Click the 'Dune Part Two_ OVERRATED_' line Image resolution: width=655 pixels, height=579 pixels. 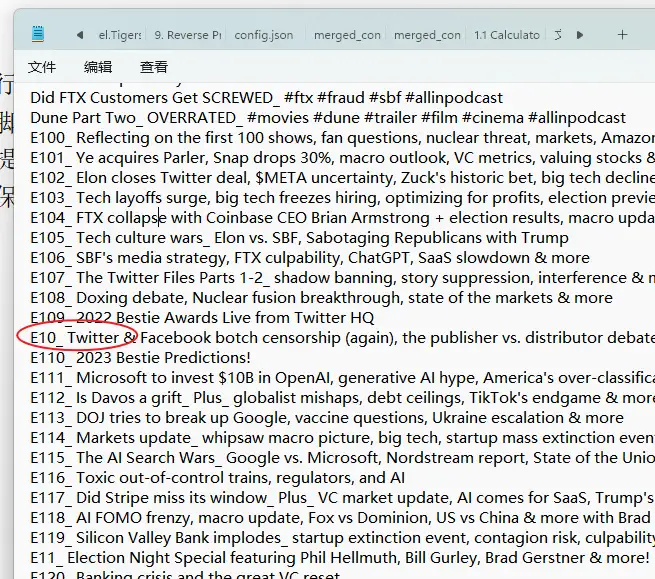coord(328,118)
